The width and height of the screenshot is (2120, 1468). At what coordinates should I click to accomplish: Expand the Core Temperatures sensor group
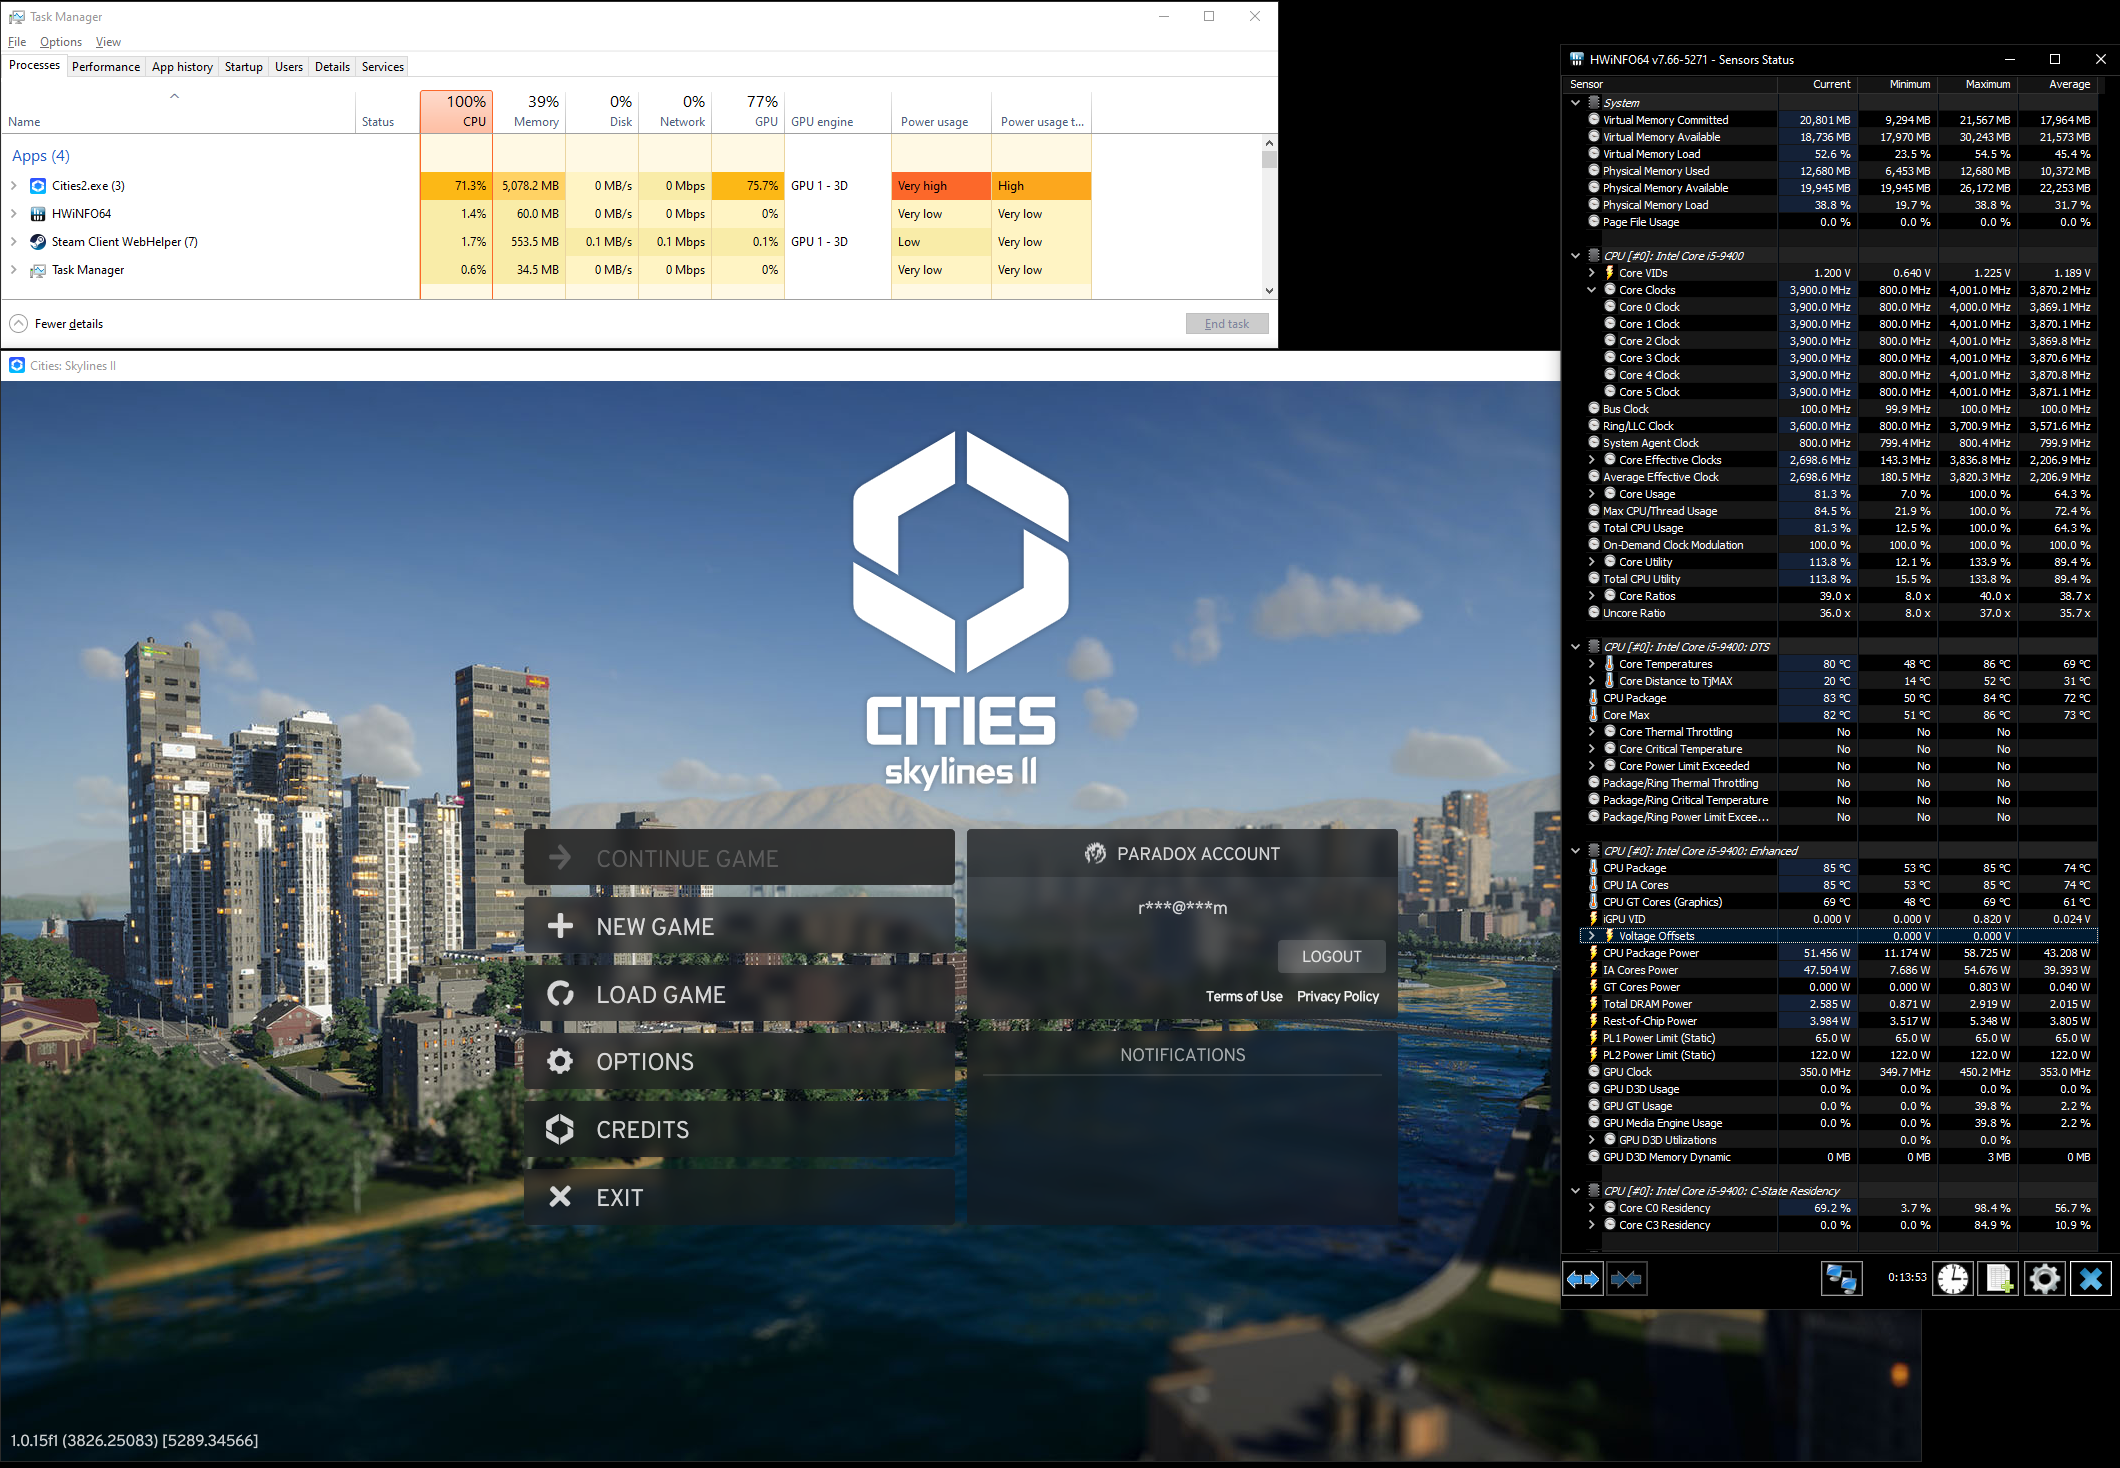1592,663
